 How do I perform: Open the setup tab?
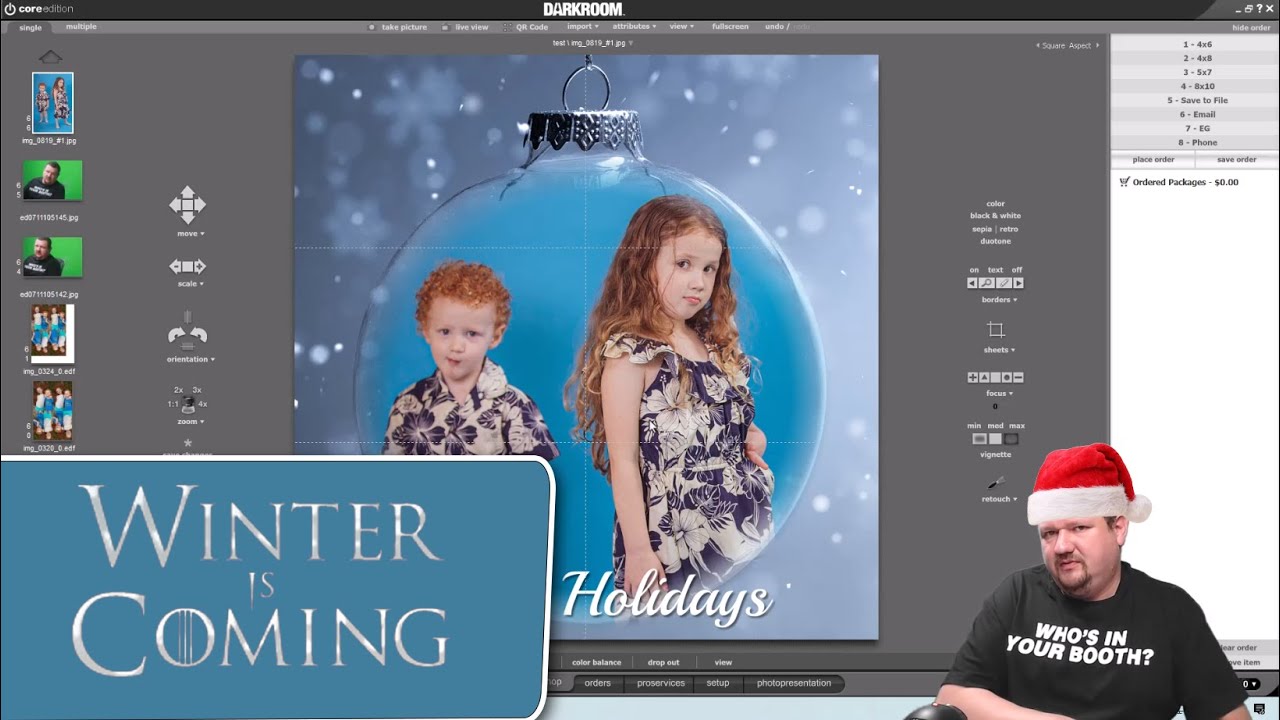718,683
